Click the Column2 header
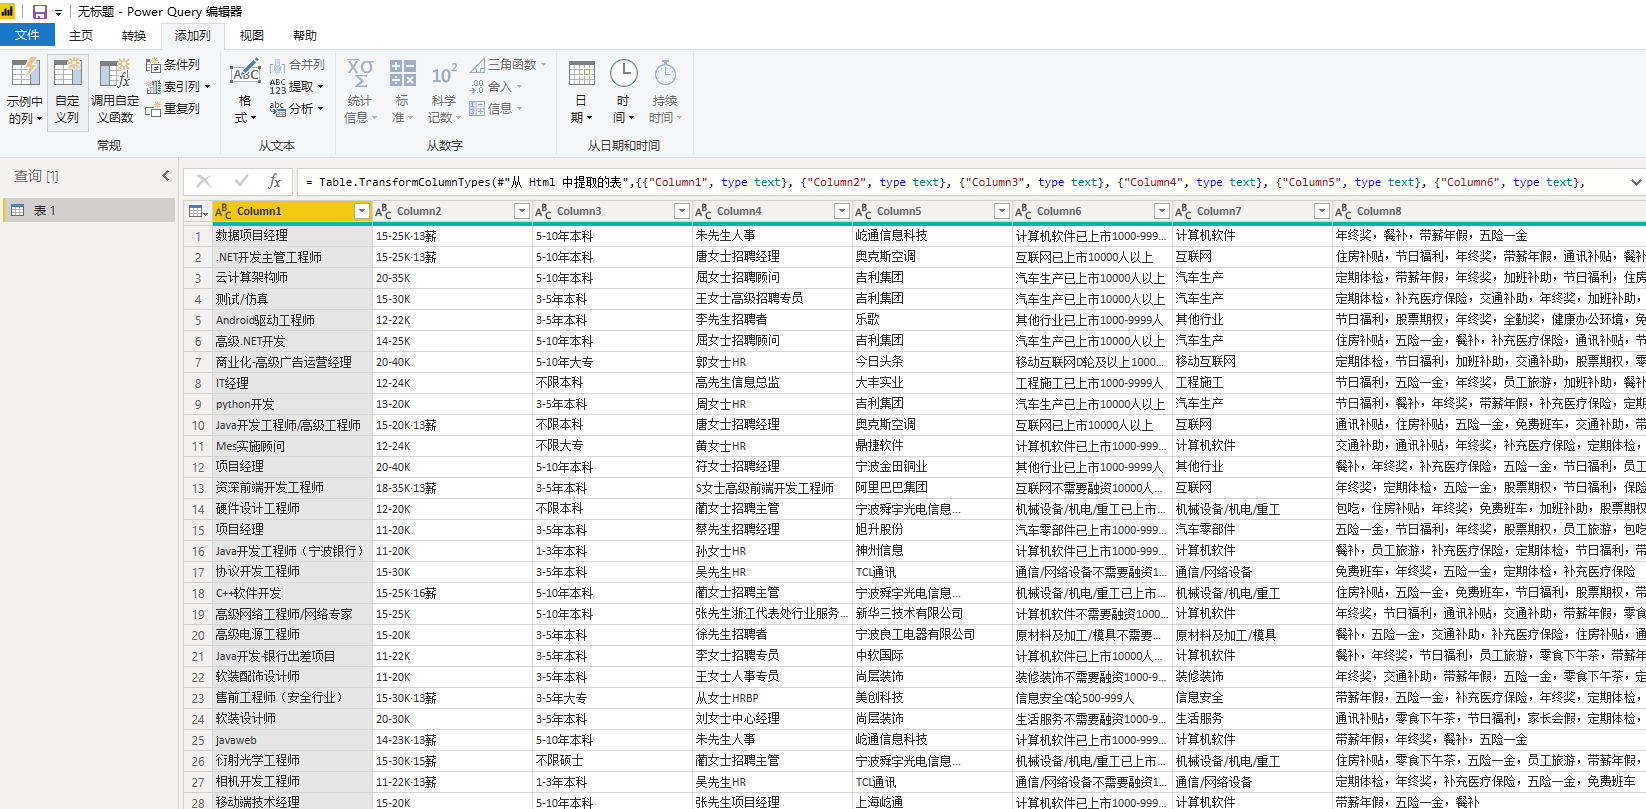Image resolution: width=1646 pixels, height=809 pixels. click(452, 211)
